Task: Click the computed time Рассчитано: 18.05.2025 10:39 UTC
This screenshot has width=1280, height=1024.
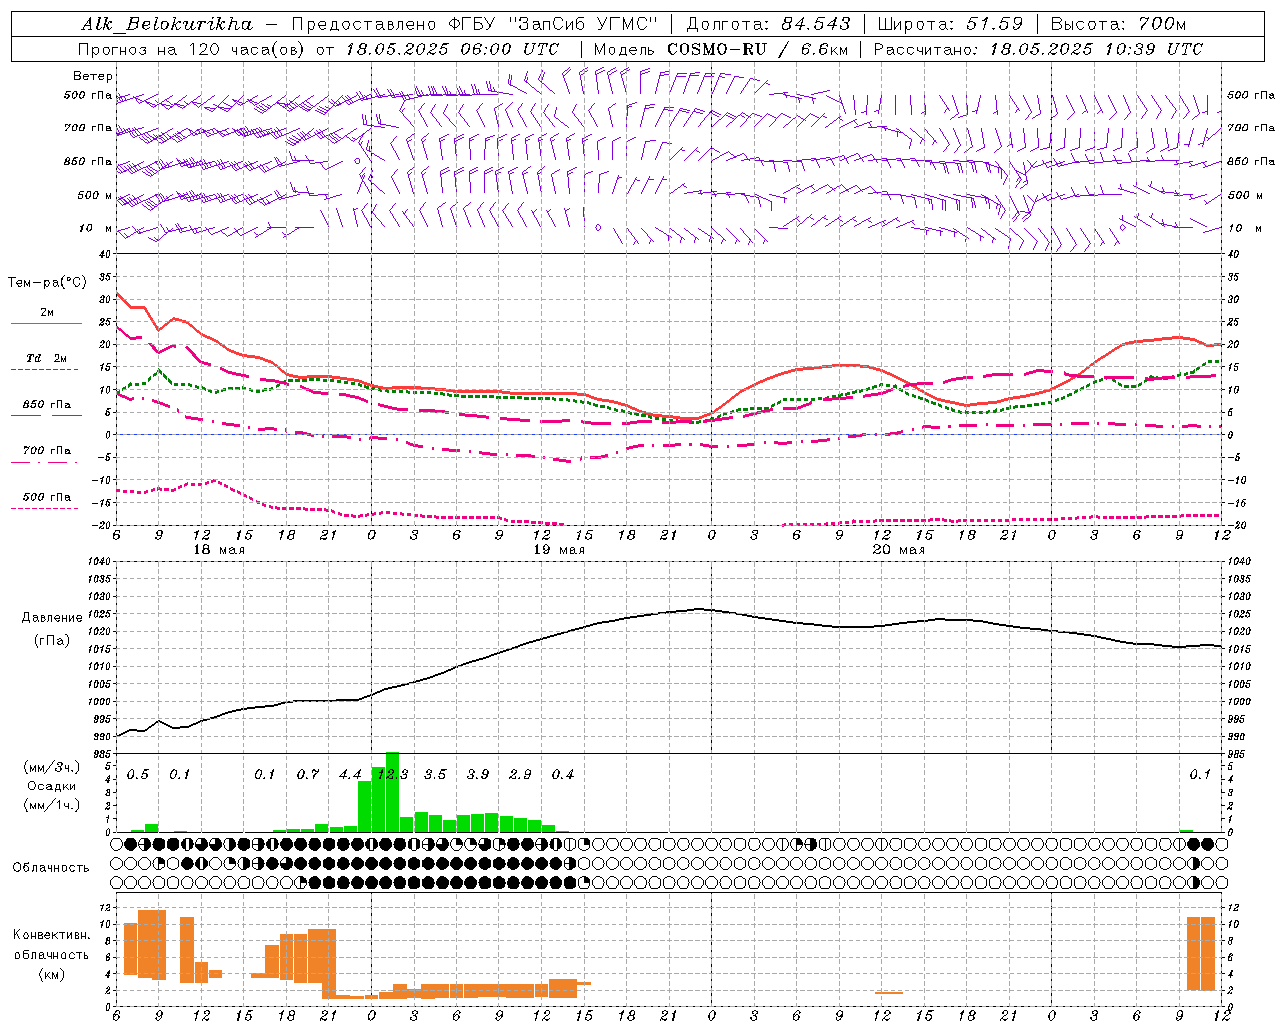Action: 1038,49
